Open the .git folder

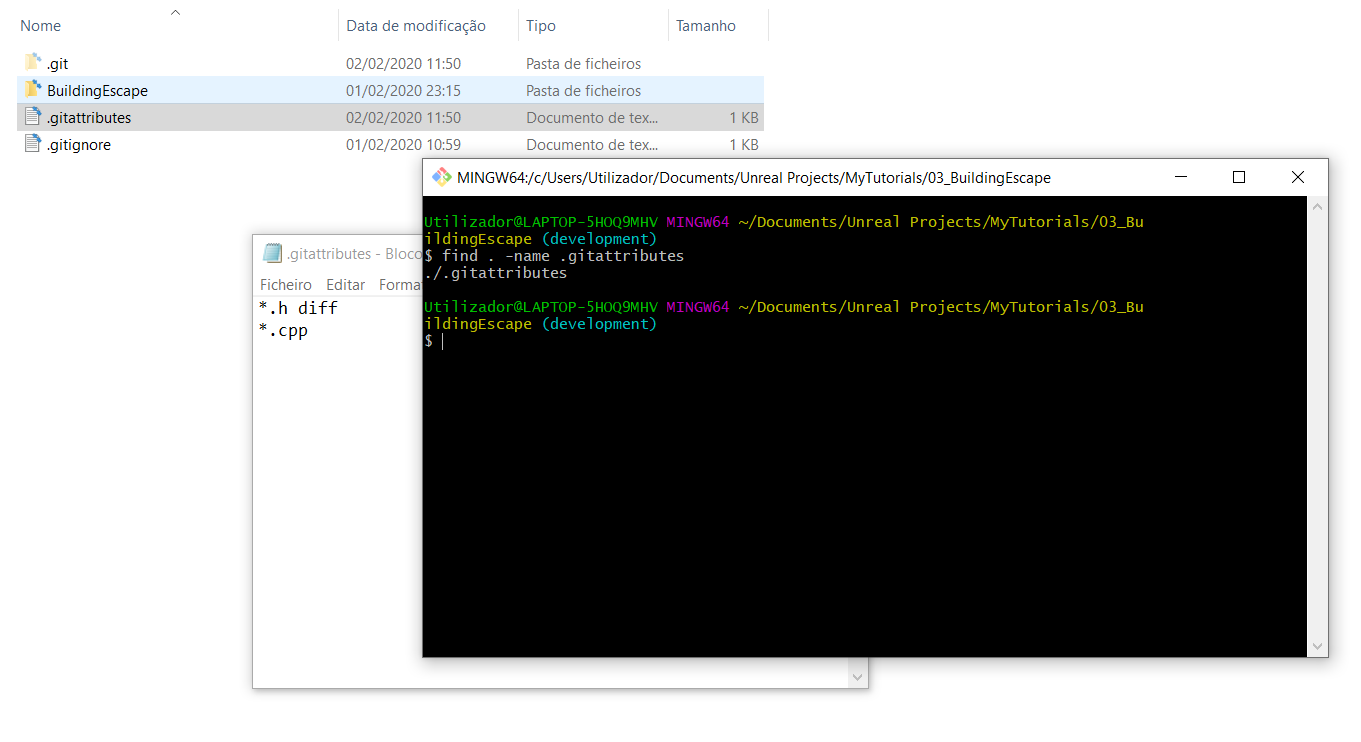coord(57,62)
